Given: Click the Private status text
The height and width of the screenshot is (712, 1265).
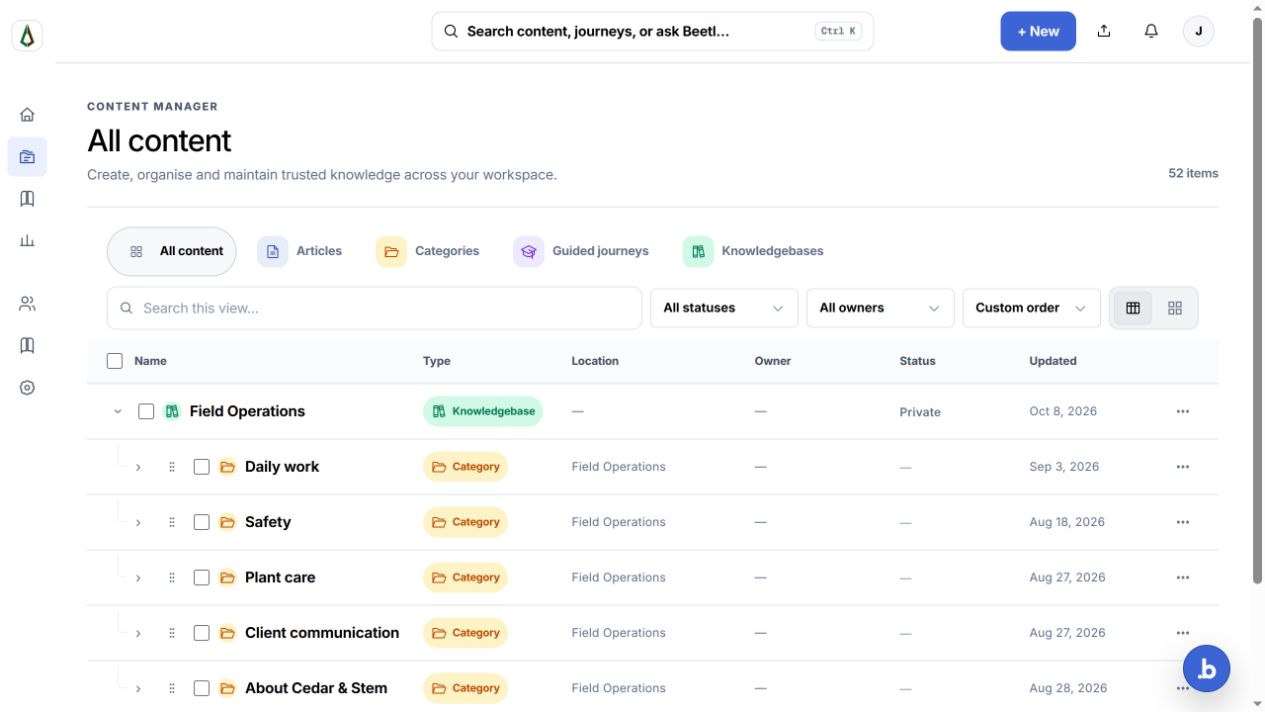Looking at the screenshot, I should [920, 412].
